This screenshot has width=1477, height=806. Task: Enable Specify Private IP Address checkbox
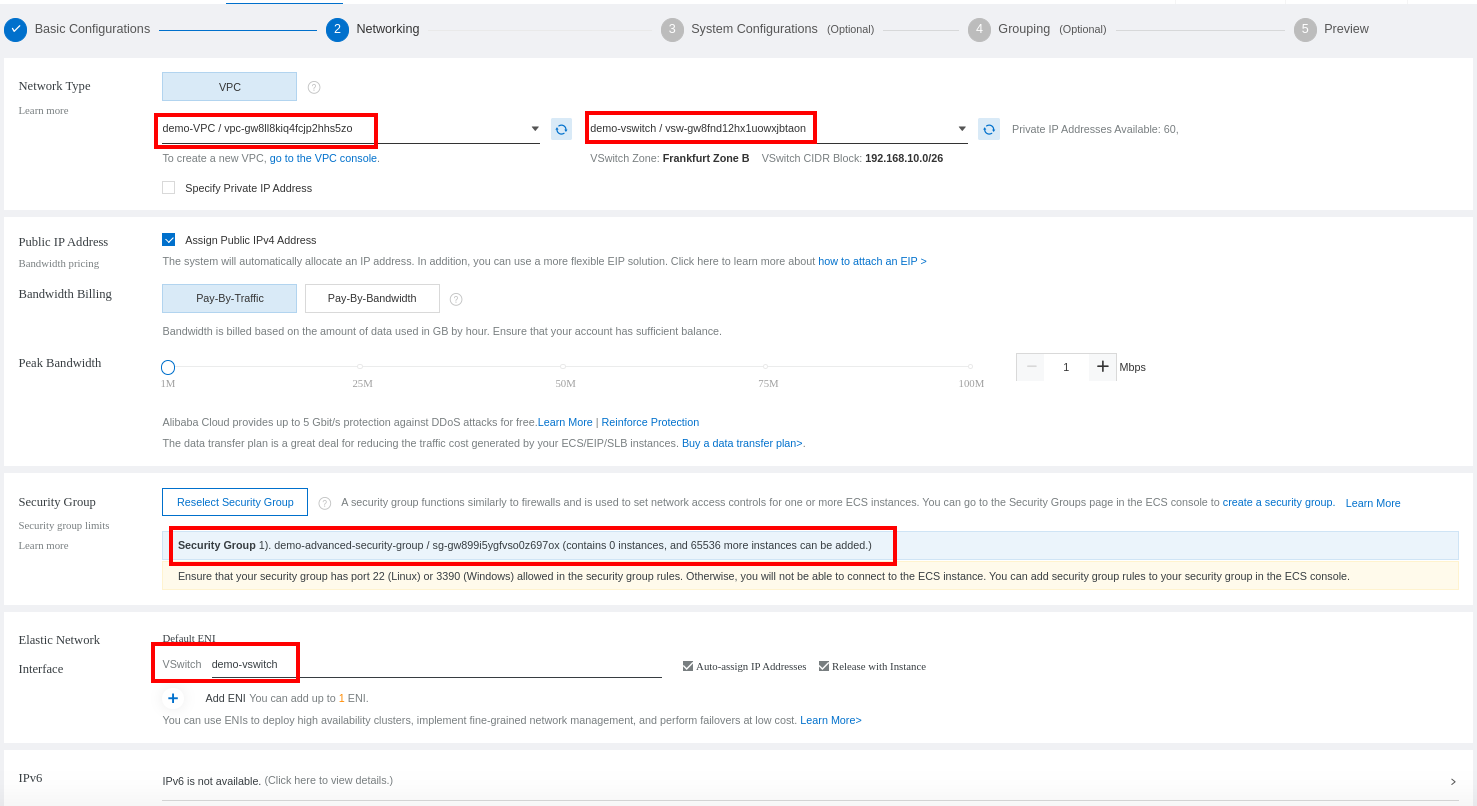(x=169, y=188)
